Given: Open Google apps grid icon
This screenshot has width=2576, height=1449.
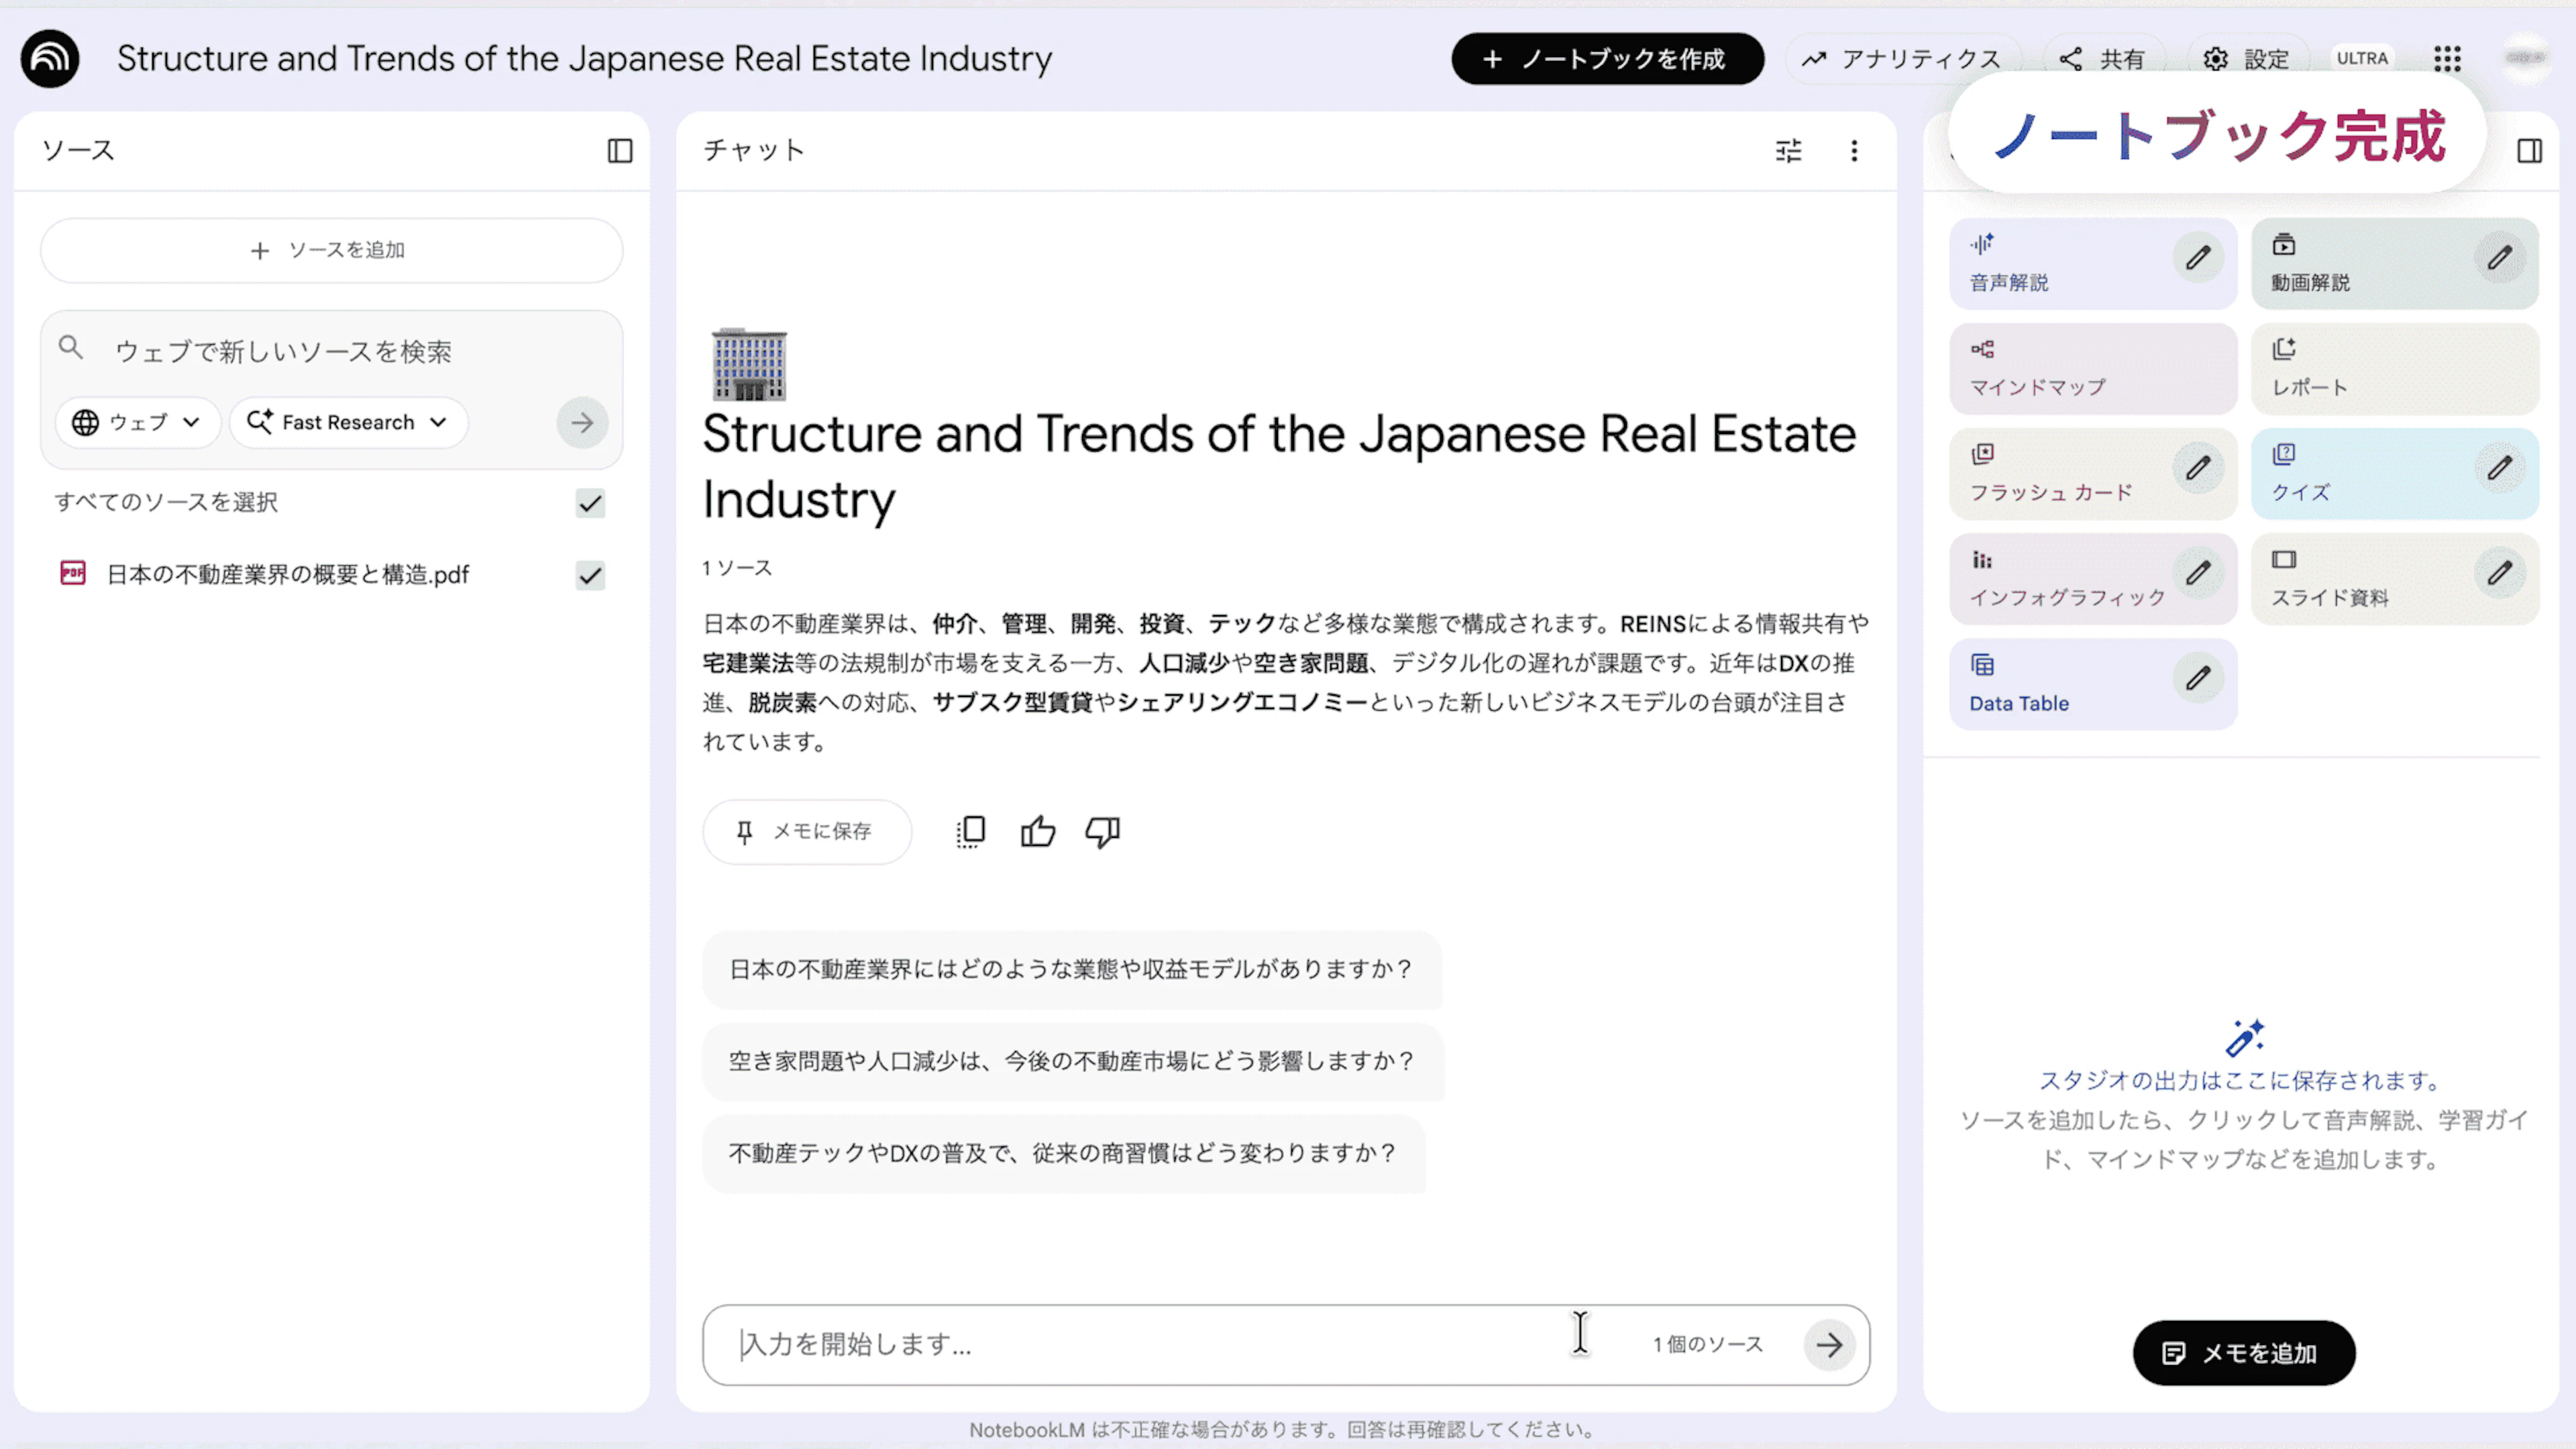Looking at the screenshot, I should click(x=2447, y=59).
